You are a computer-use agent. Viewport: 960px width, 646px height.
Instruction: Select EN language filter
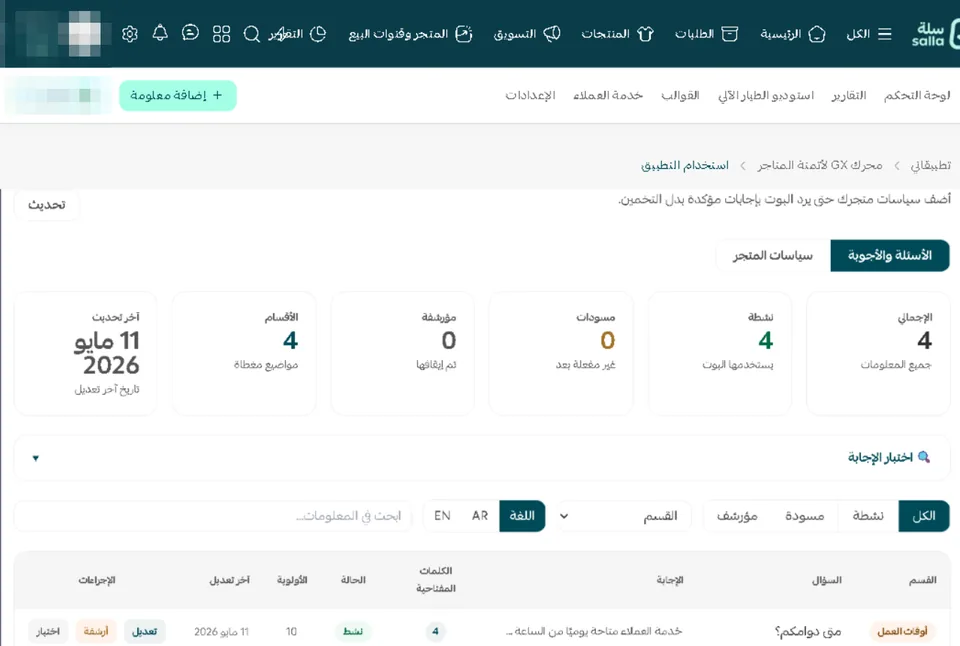coord(442,516)
